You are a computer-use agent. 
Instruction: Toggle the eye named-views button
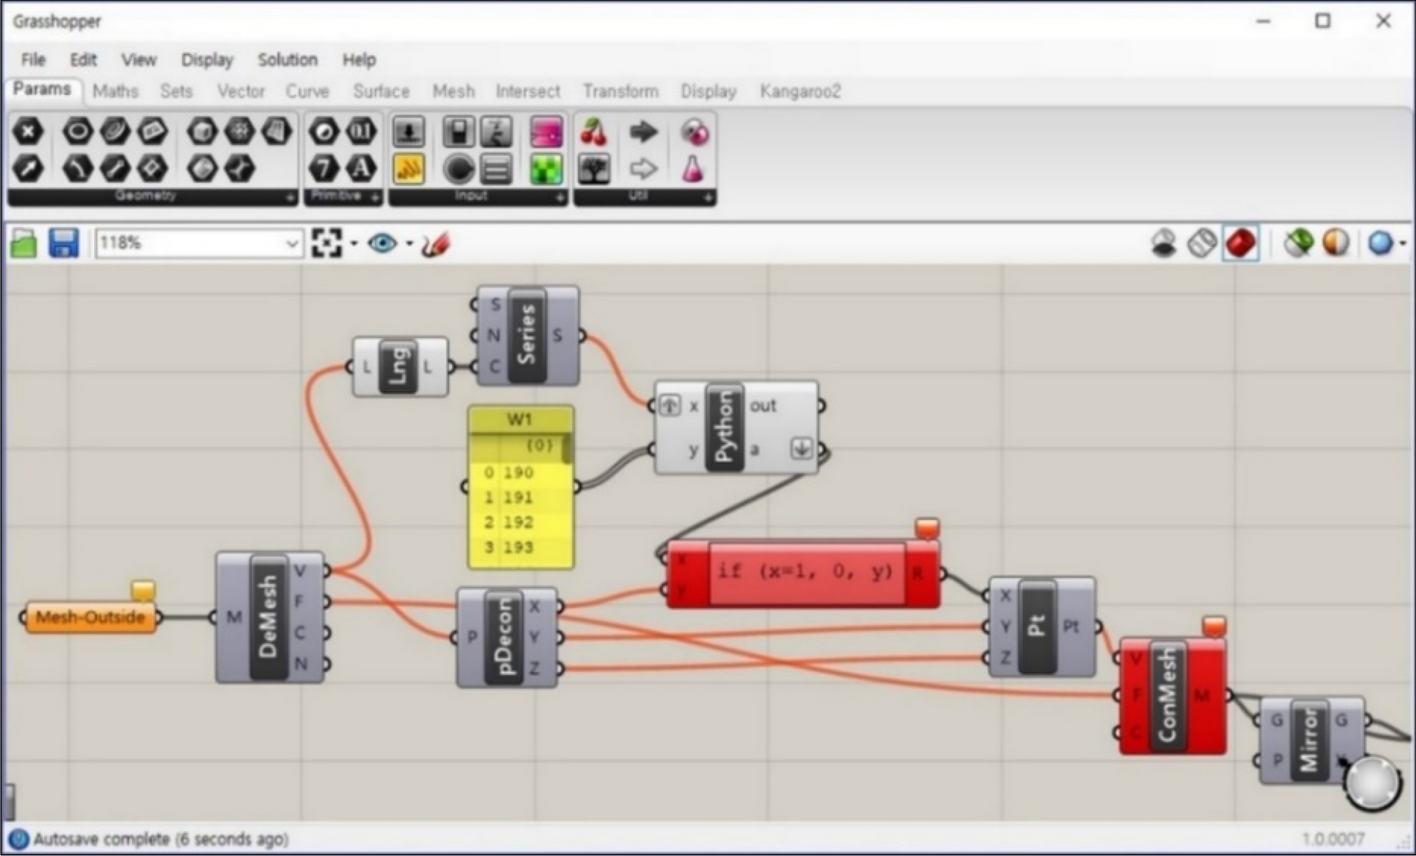point(382,243)
